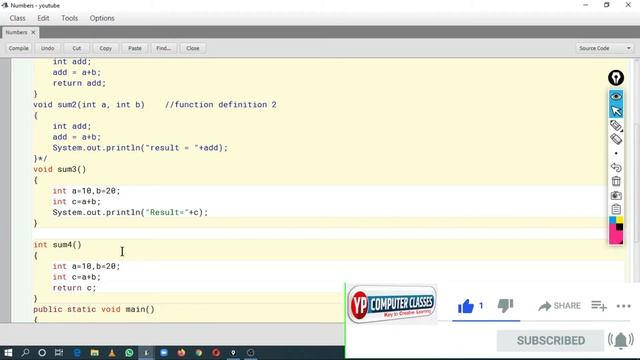Open the Windows Start menu

pyautogui.click(x=8, y=353)
